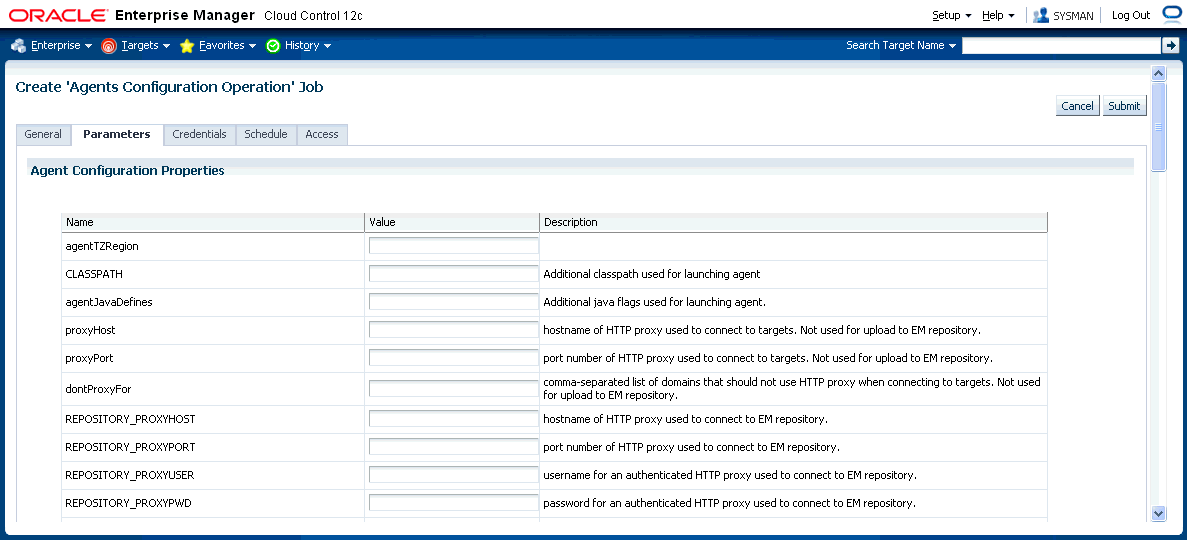Click the Cancel button
This screenshot has width=1187, height=540.
pos(1077,106)
